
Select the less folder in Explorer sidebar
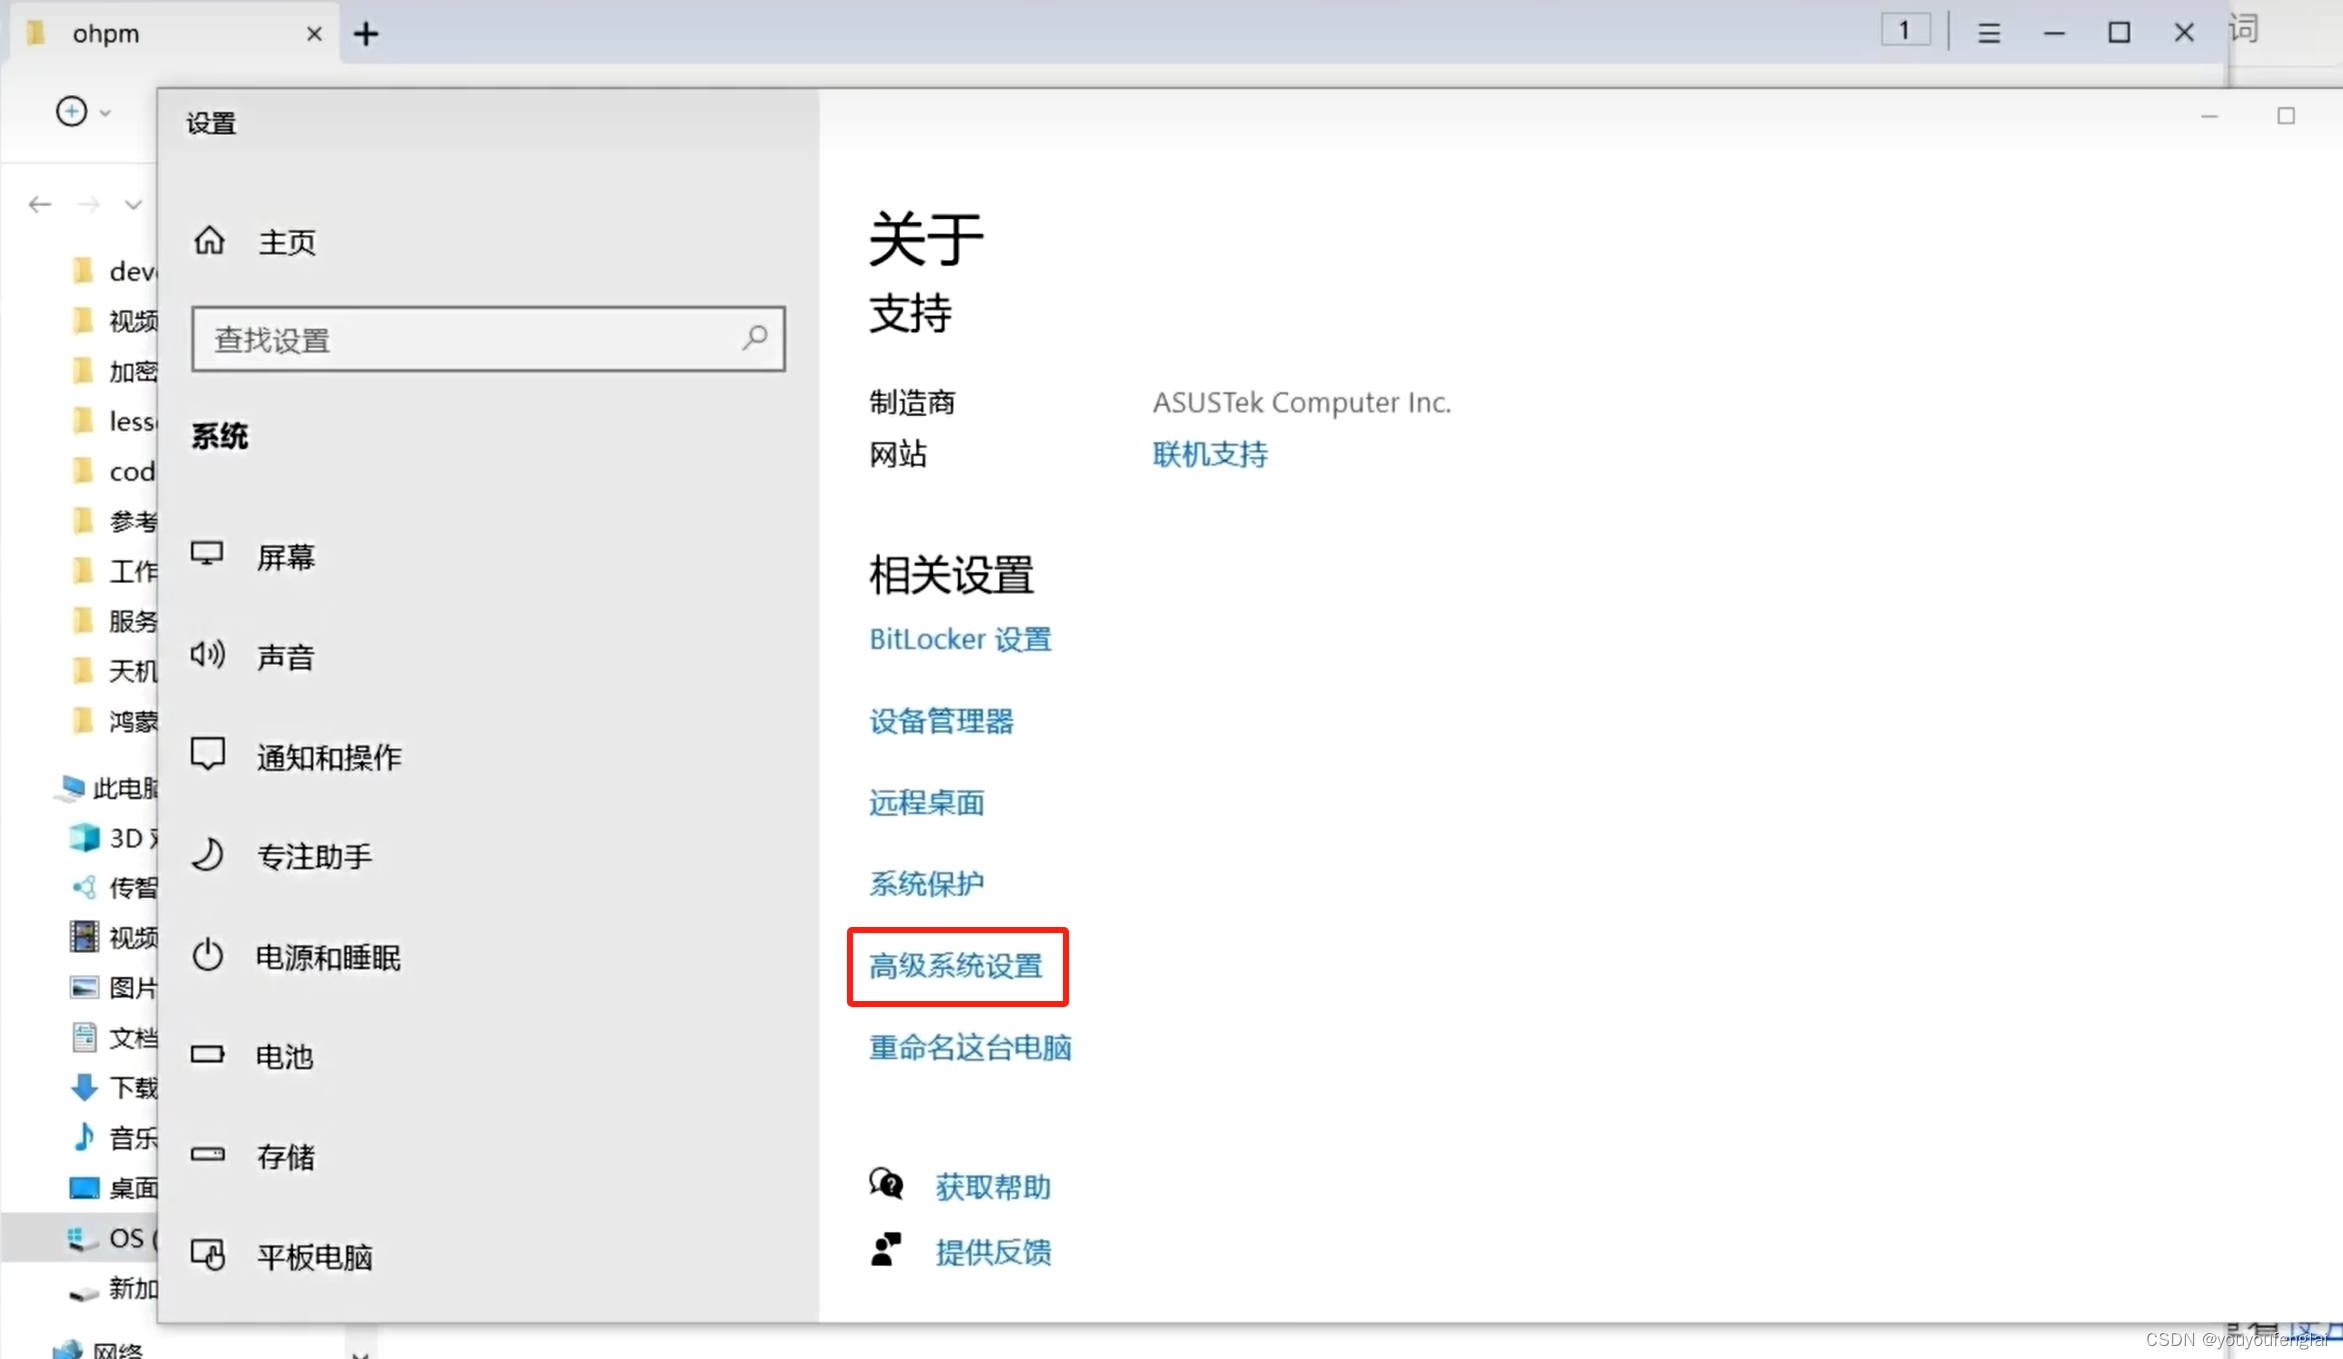[x=114, y=421]
